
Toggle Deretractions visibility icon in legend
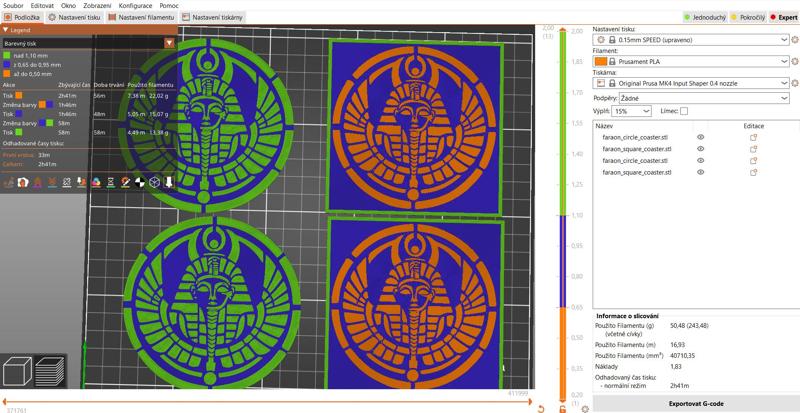pyautogui.click(x=52, y=182)
